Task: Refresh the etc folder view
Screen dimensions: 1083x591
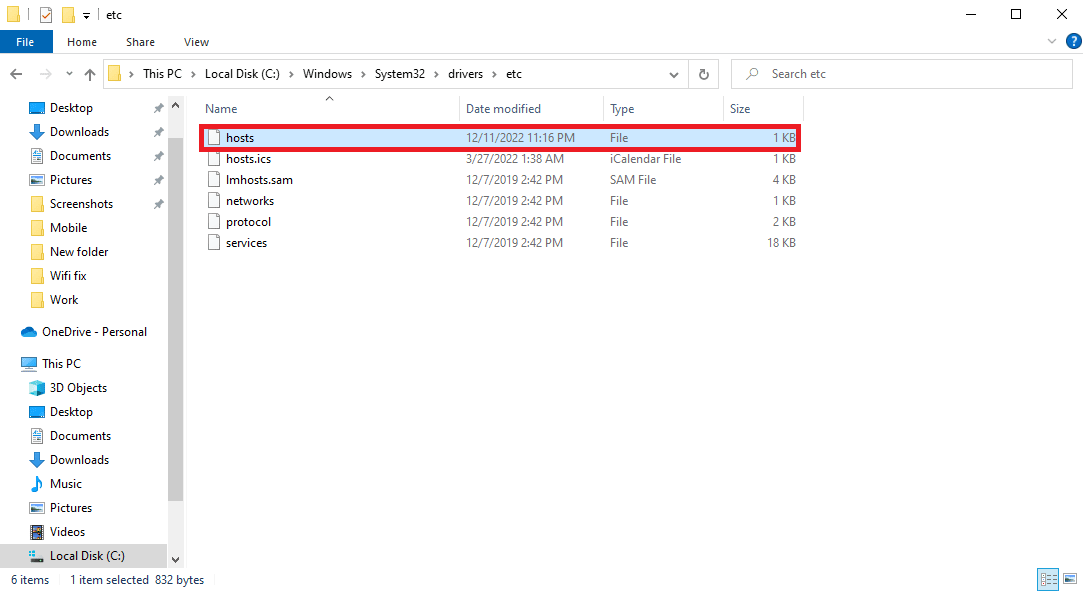Action: [x=704, y=74]
